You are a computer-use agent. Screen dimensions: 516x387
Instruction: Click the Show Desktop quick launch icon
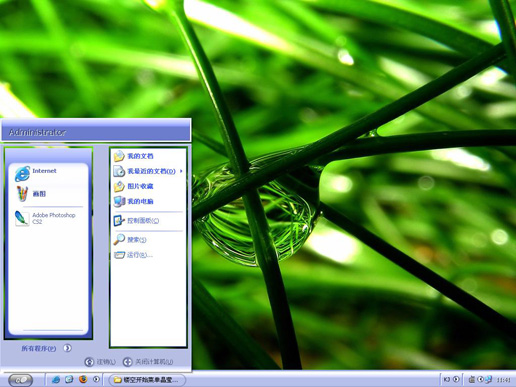69,379
